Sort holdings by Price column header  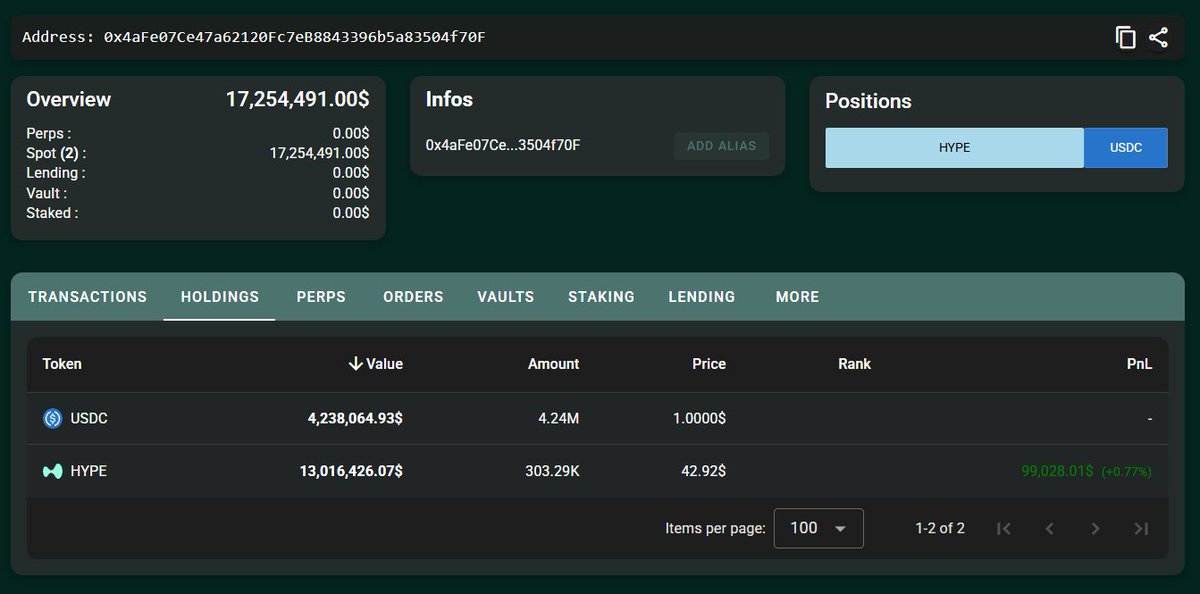pyautogui.click(x=708, y=364)
